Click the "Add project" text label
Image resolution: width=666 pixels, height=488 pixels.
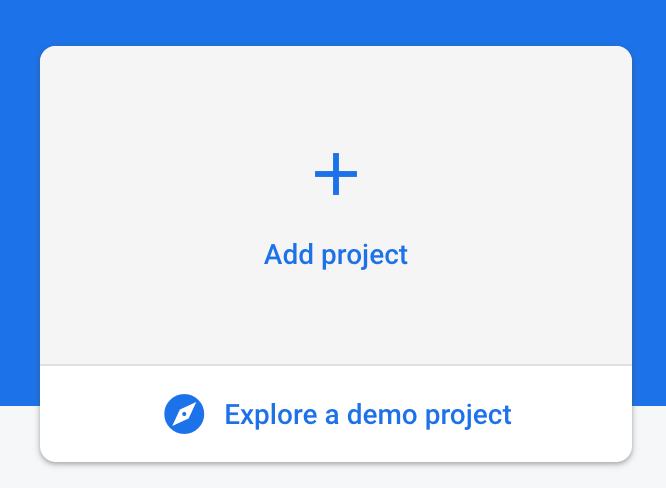[x=336, y=254]
